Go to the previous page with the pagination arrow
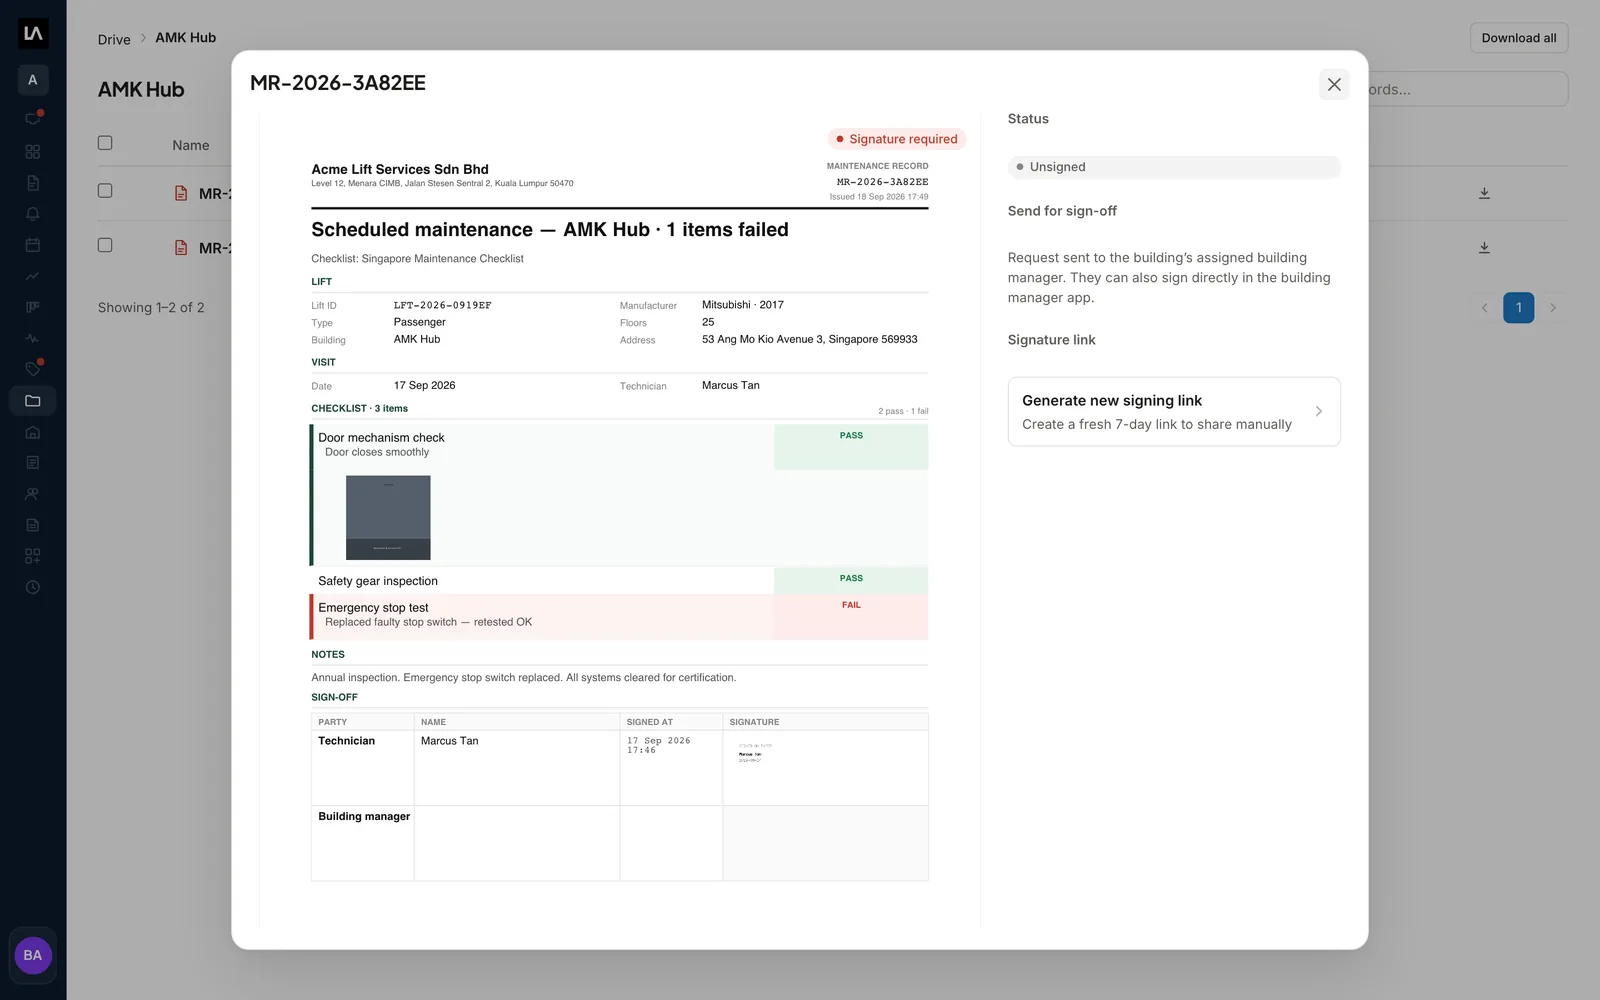 (x=1484, y=308)
